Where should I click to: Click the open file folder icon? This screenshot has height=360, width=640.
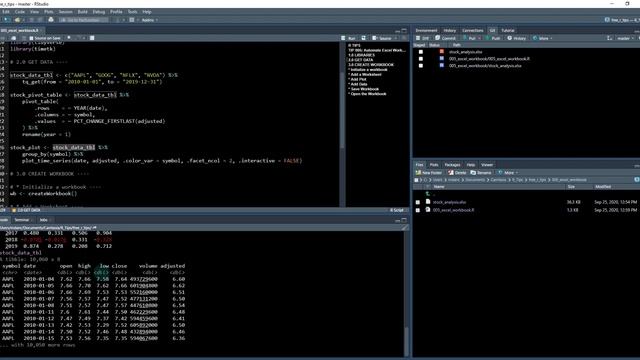[x=18, y=20]
